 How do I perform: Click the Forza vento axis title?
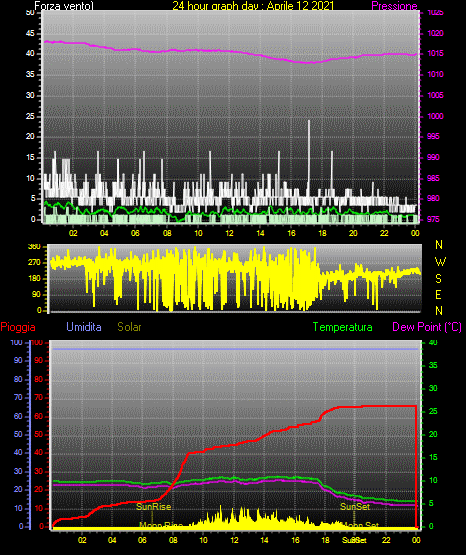tap(64, 6)
